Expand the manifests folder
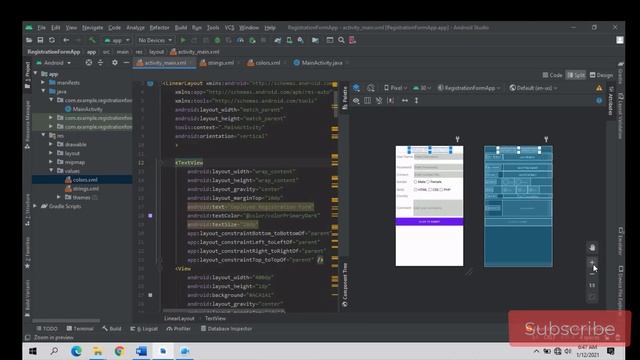This screenshot has height=360, width=640. pyautogui.click(x=43, y=82)
